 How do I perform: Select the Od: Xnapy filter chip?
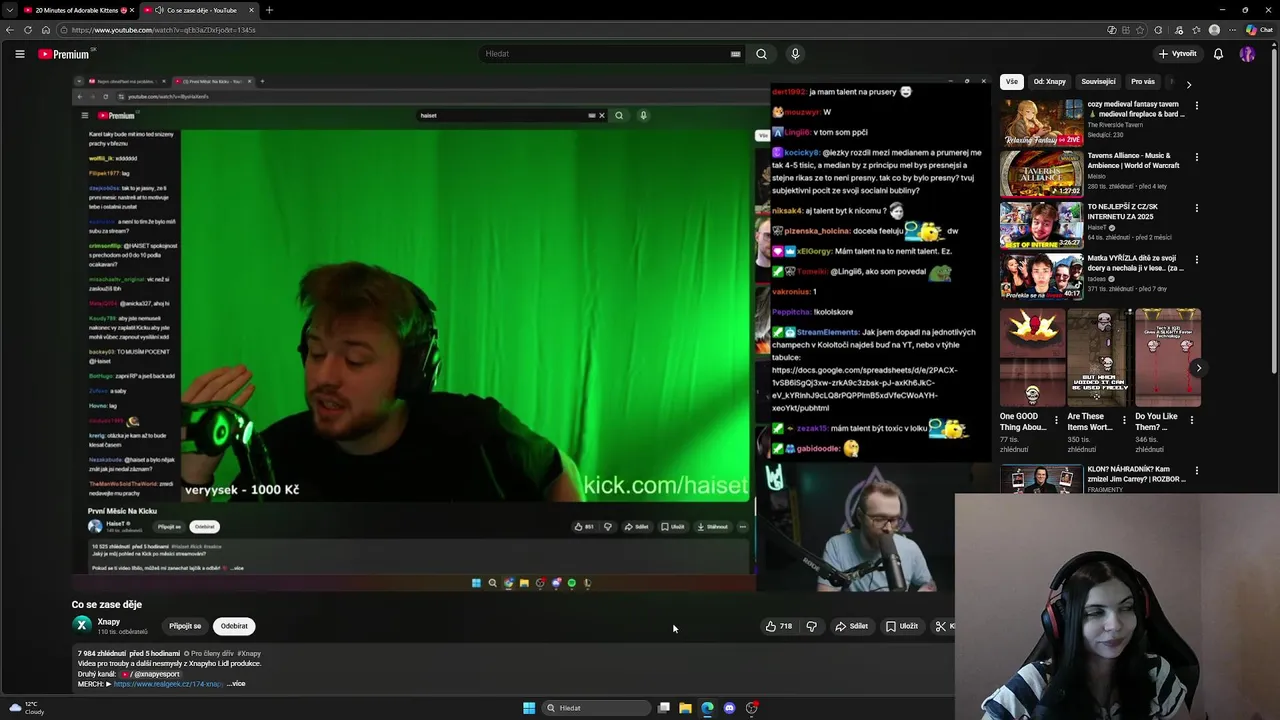[x=1049, y=82]
